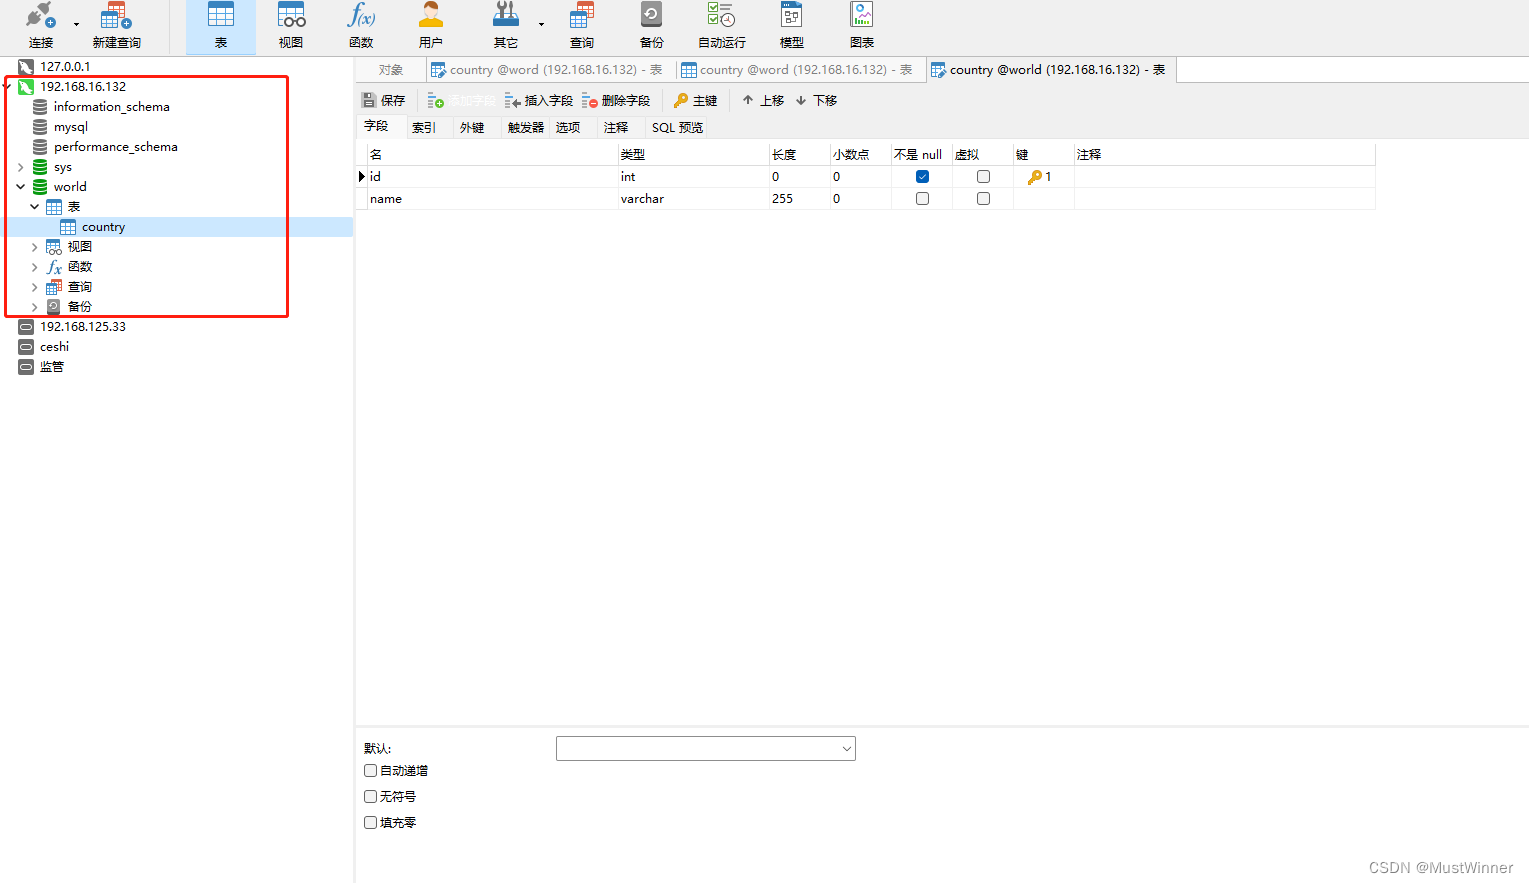Open the SQL 预览 tab
Viewport: 1529px width, 883px height.
pyautogui.click(x=676, y=127)
